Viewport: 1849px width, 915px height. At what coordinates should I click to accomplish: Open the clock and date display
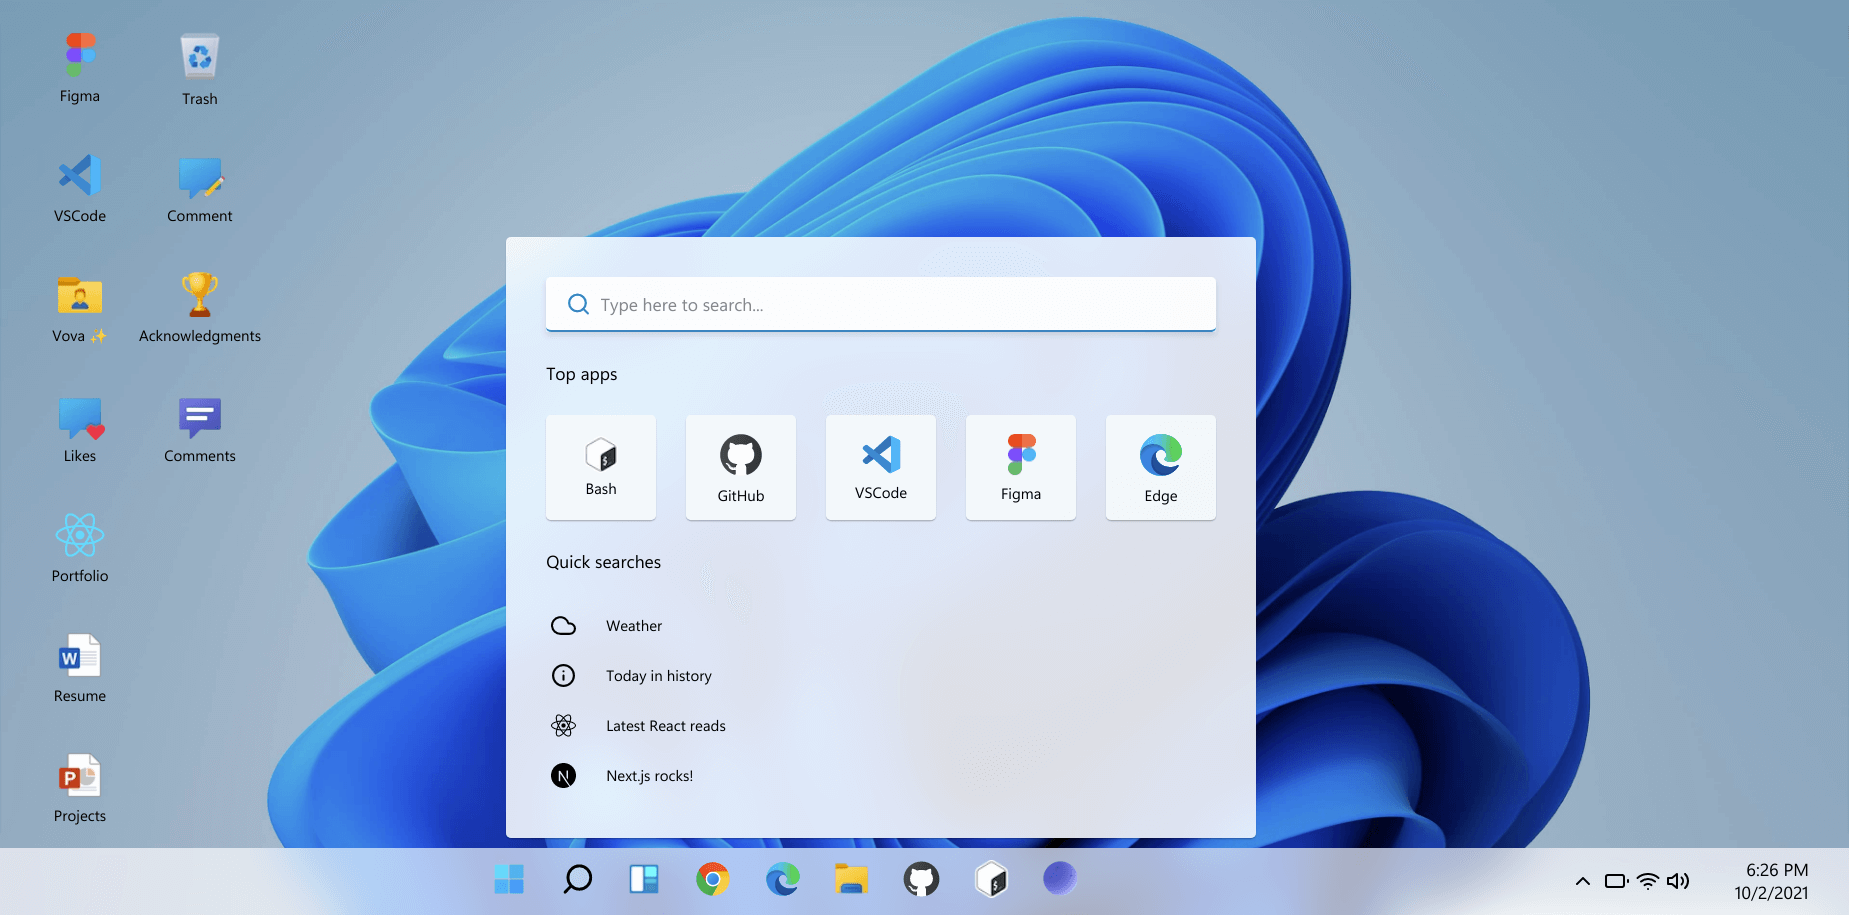tap(1771, 881)
